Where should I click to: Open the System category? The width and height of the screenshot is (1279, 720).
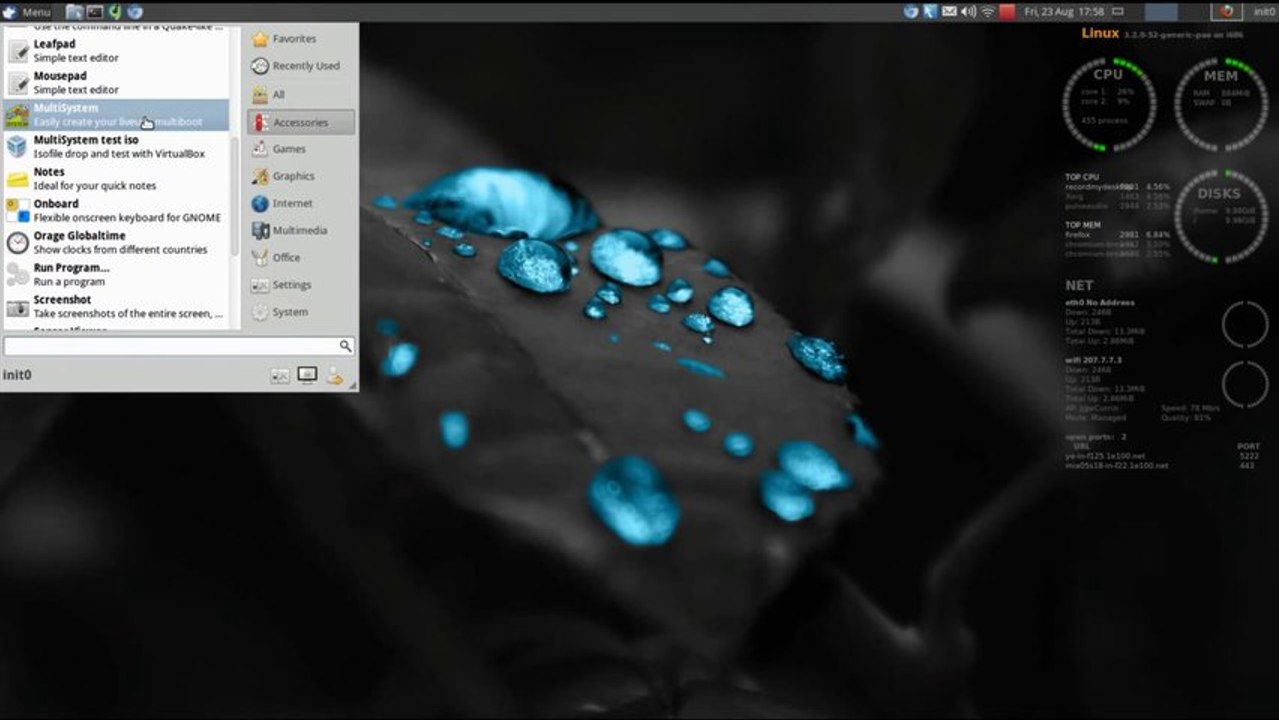point(301,312)
